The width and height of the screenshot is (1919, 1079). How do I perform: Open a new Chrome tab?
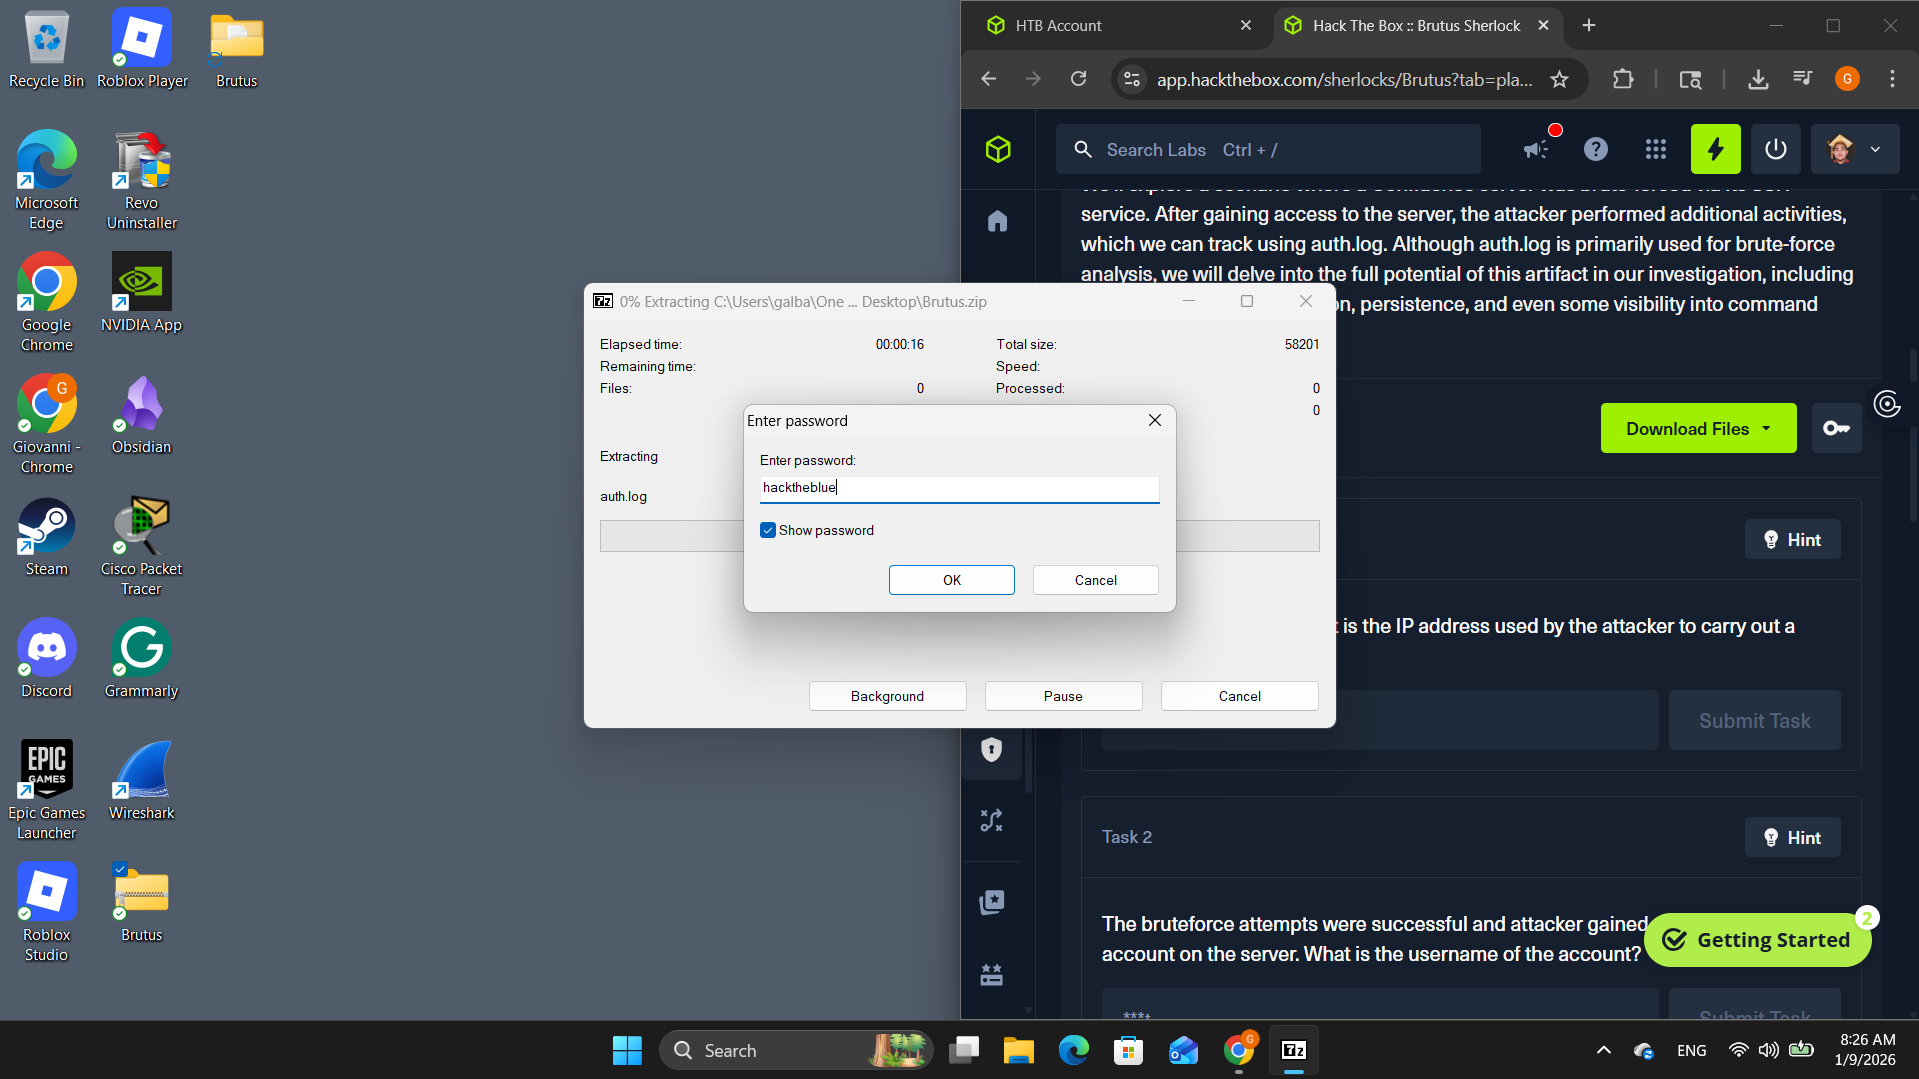click(x=1589, y=26)
